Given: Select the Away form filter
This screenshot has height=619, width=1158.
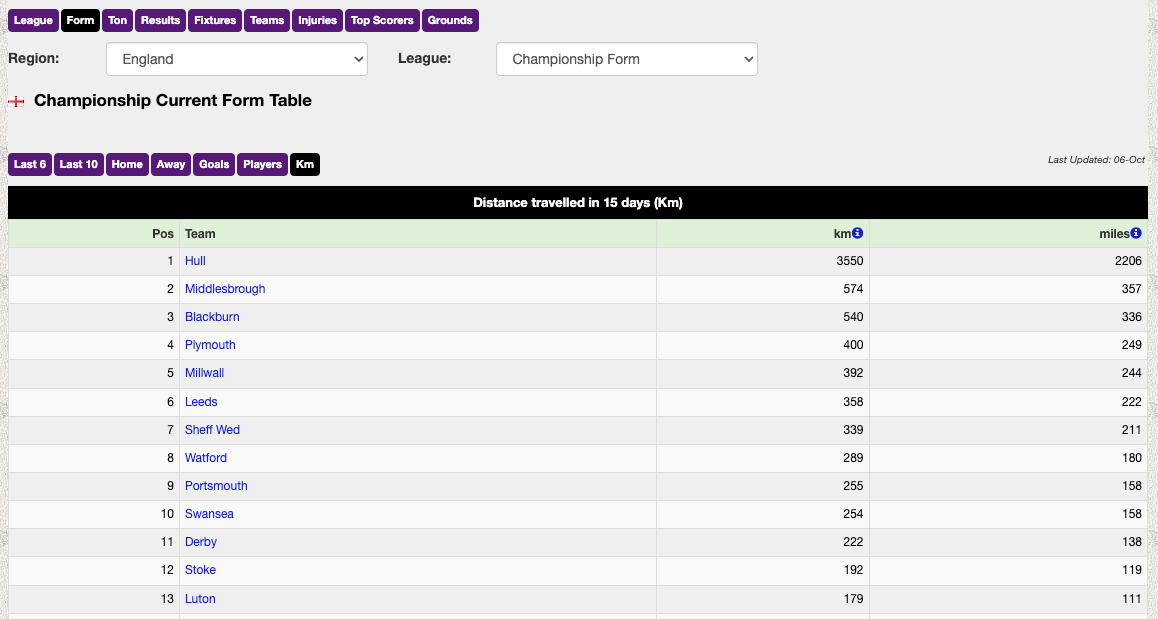Looking at the screenshot, I should click(x=171, y=164).
